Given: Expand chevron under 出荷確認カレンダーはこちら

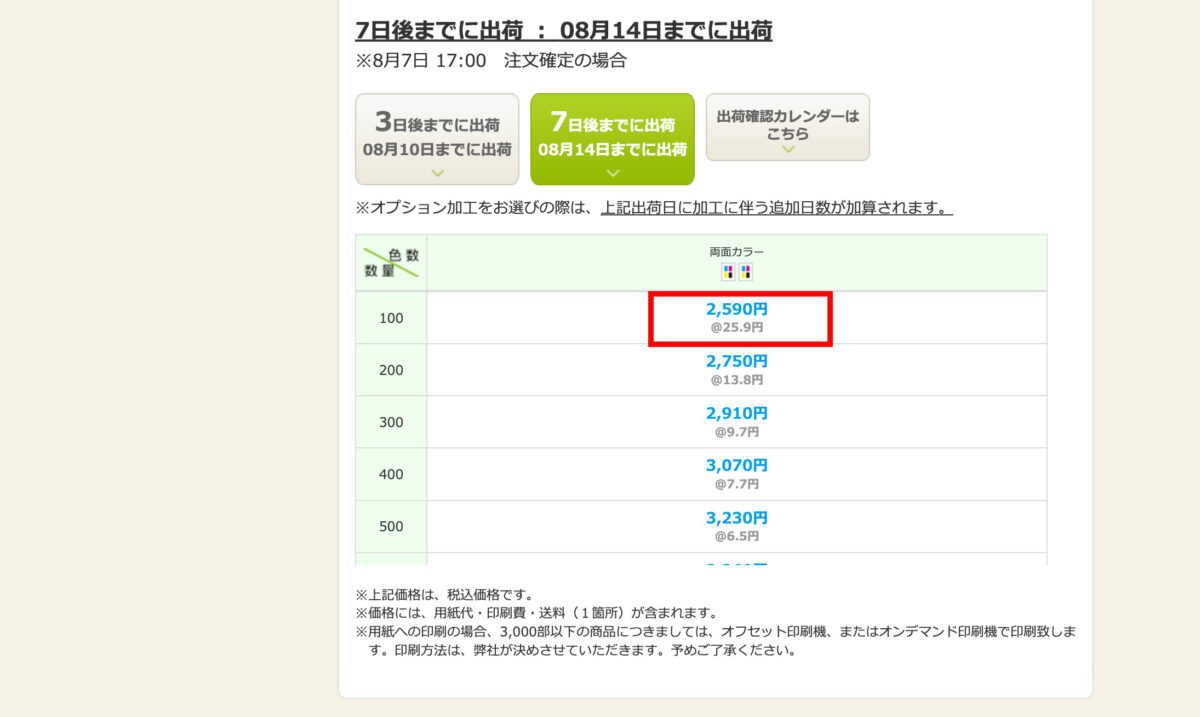Looking at the screenshot, I should coord(788,149).
